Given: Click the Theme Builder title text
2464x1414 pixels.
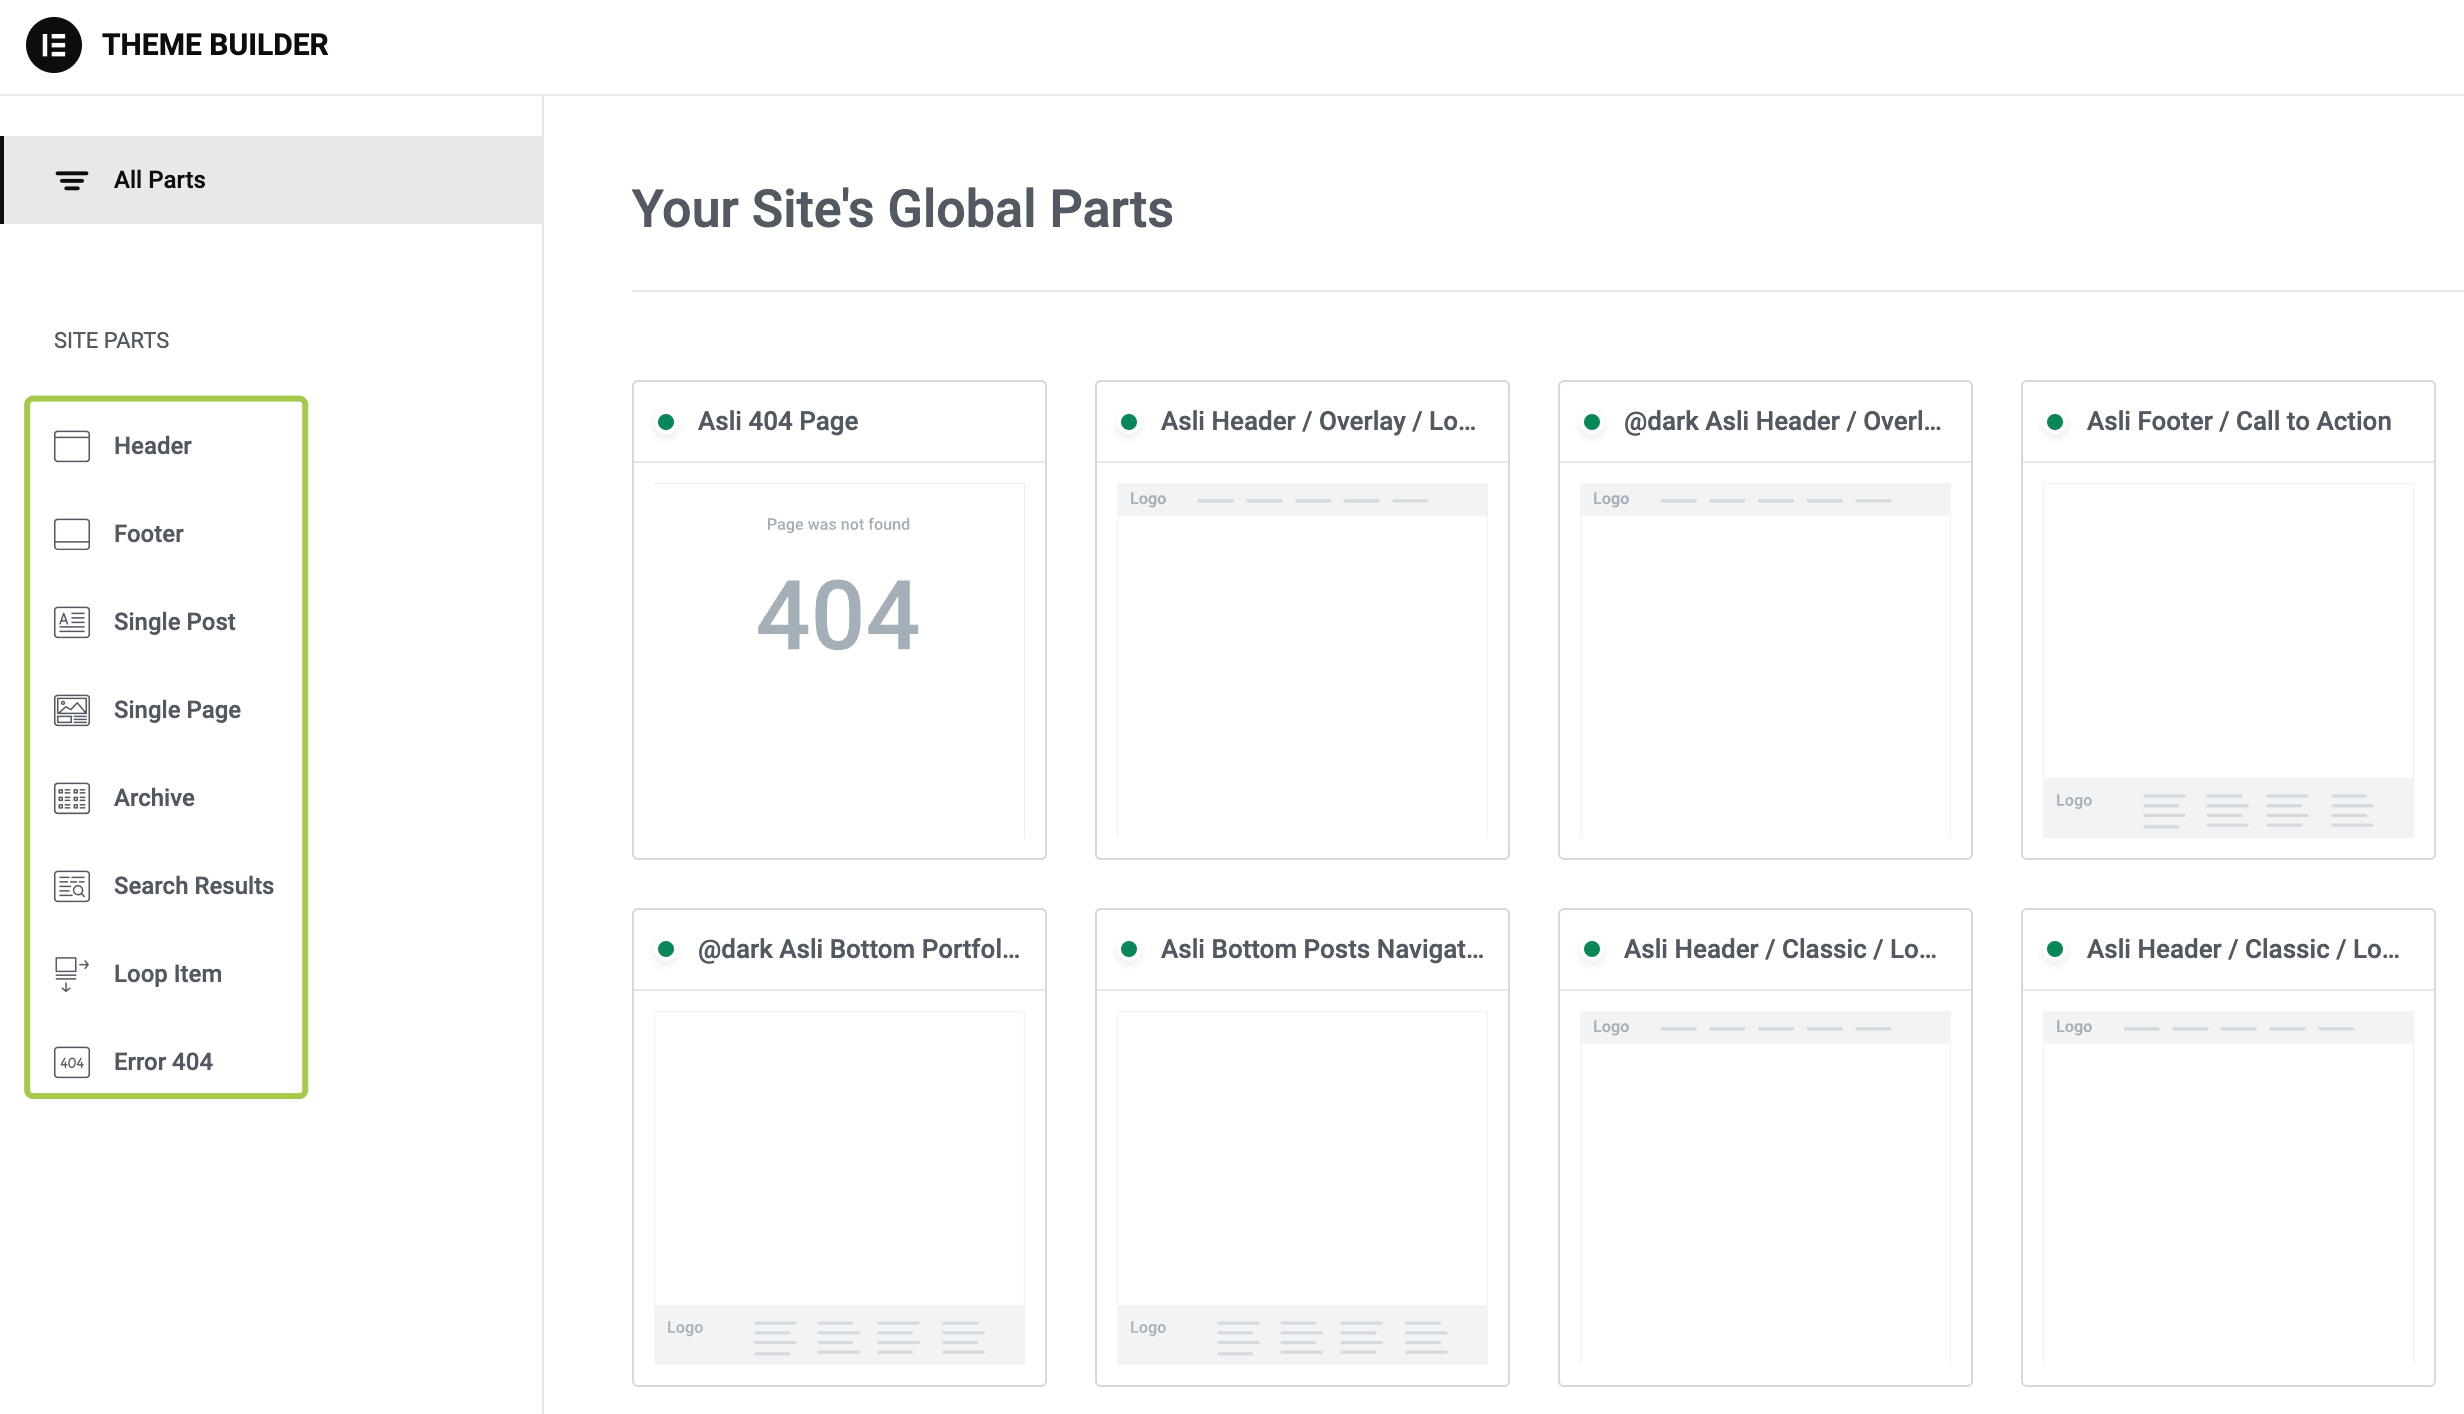Looking at the screenshot, I should coord(215,45).
